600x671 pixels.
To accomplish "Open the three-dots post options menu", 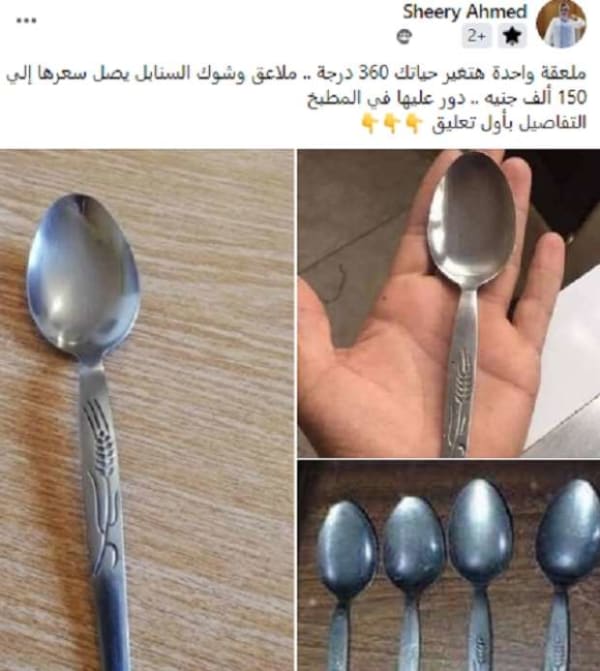I will point(27,20).
